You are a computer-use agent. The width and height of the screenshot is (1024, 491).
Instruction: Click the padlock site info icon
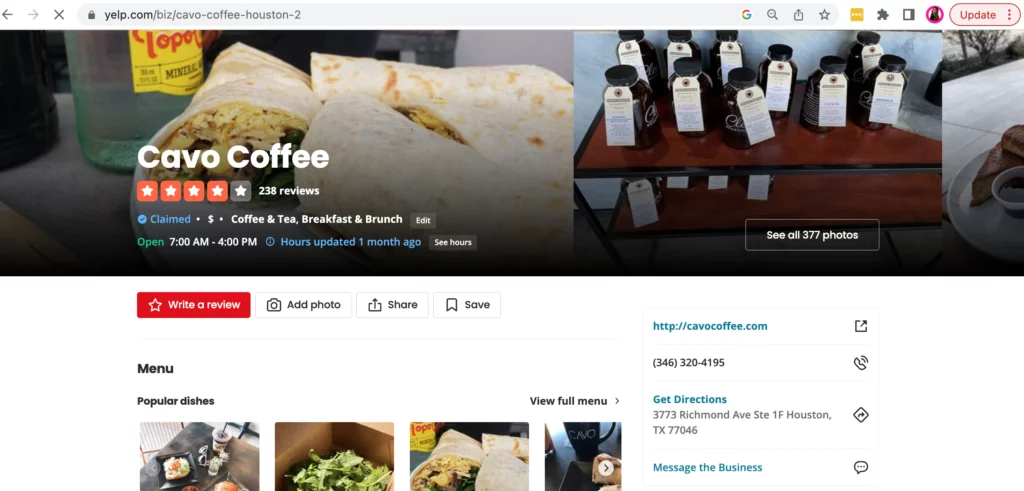91,14
